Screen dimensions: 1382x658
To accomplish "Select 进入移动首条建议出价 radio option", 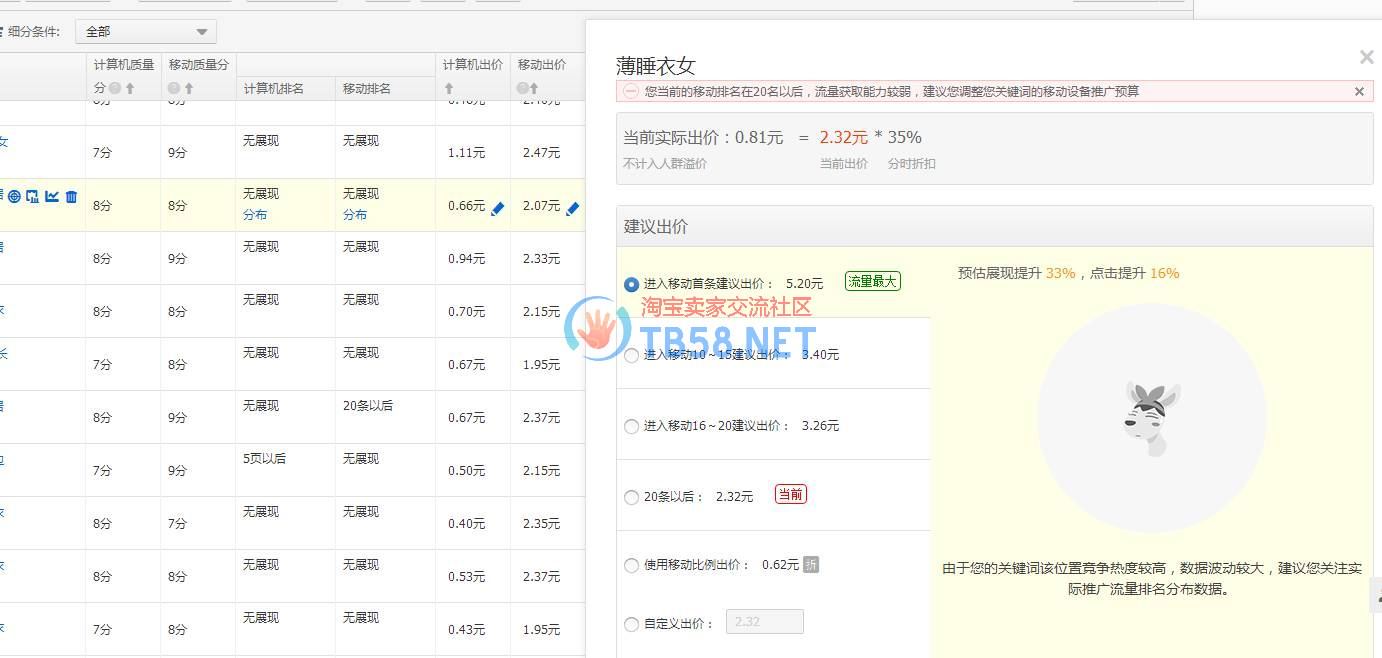I will (x=631, y=284).
